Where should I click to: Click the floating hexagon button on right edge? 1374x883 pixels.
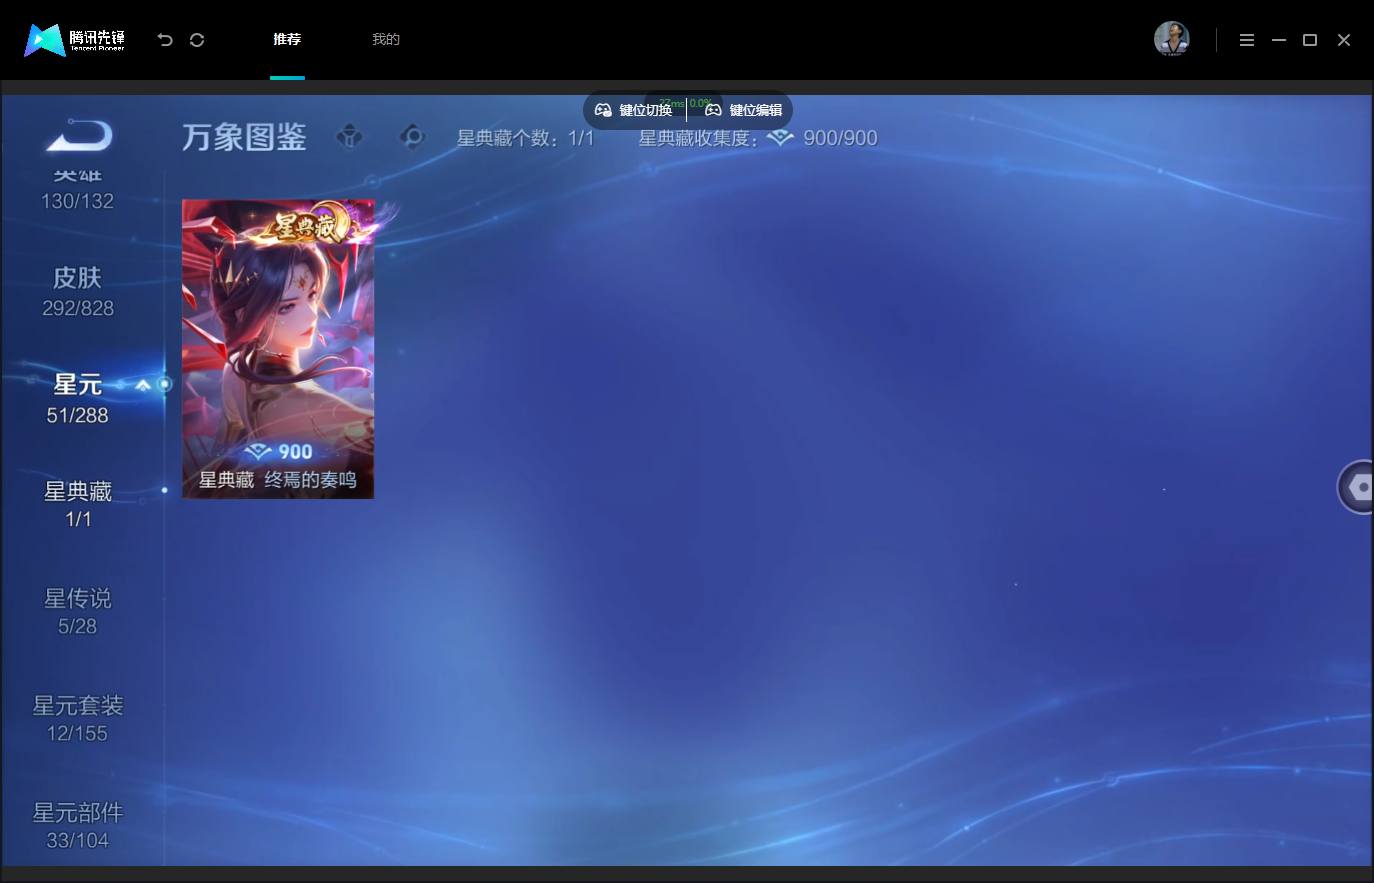(x=1357, y=487)
